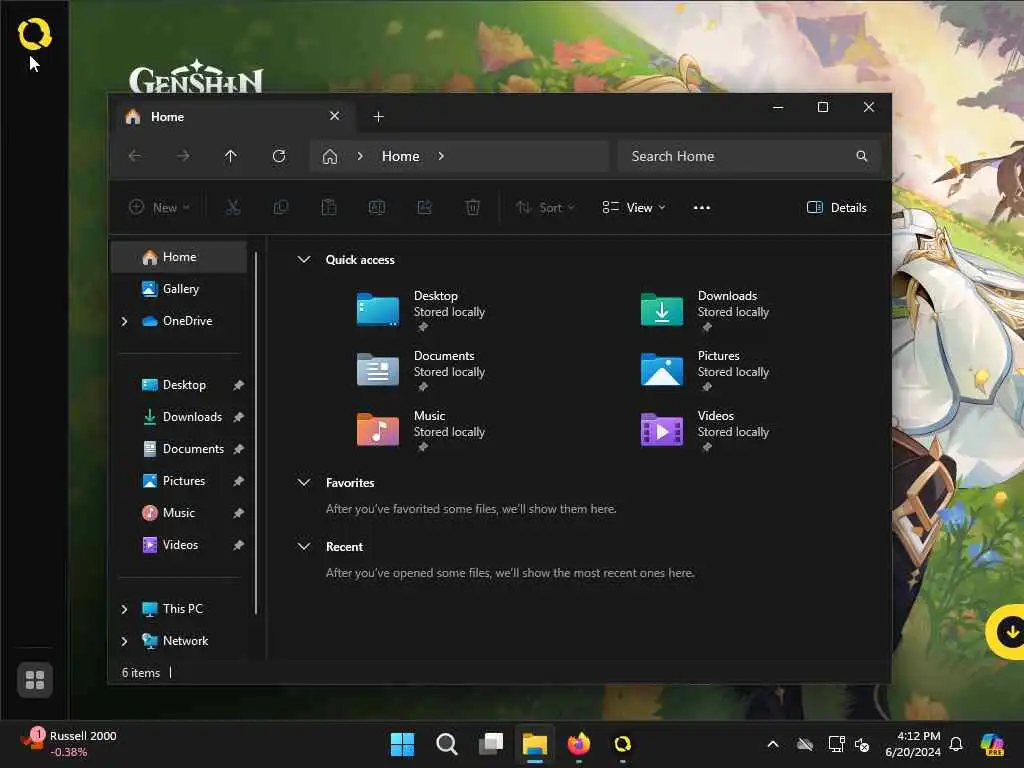Click navigation pane scrollbar

pyautogui.click(x=256, y=434)
